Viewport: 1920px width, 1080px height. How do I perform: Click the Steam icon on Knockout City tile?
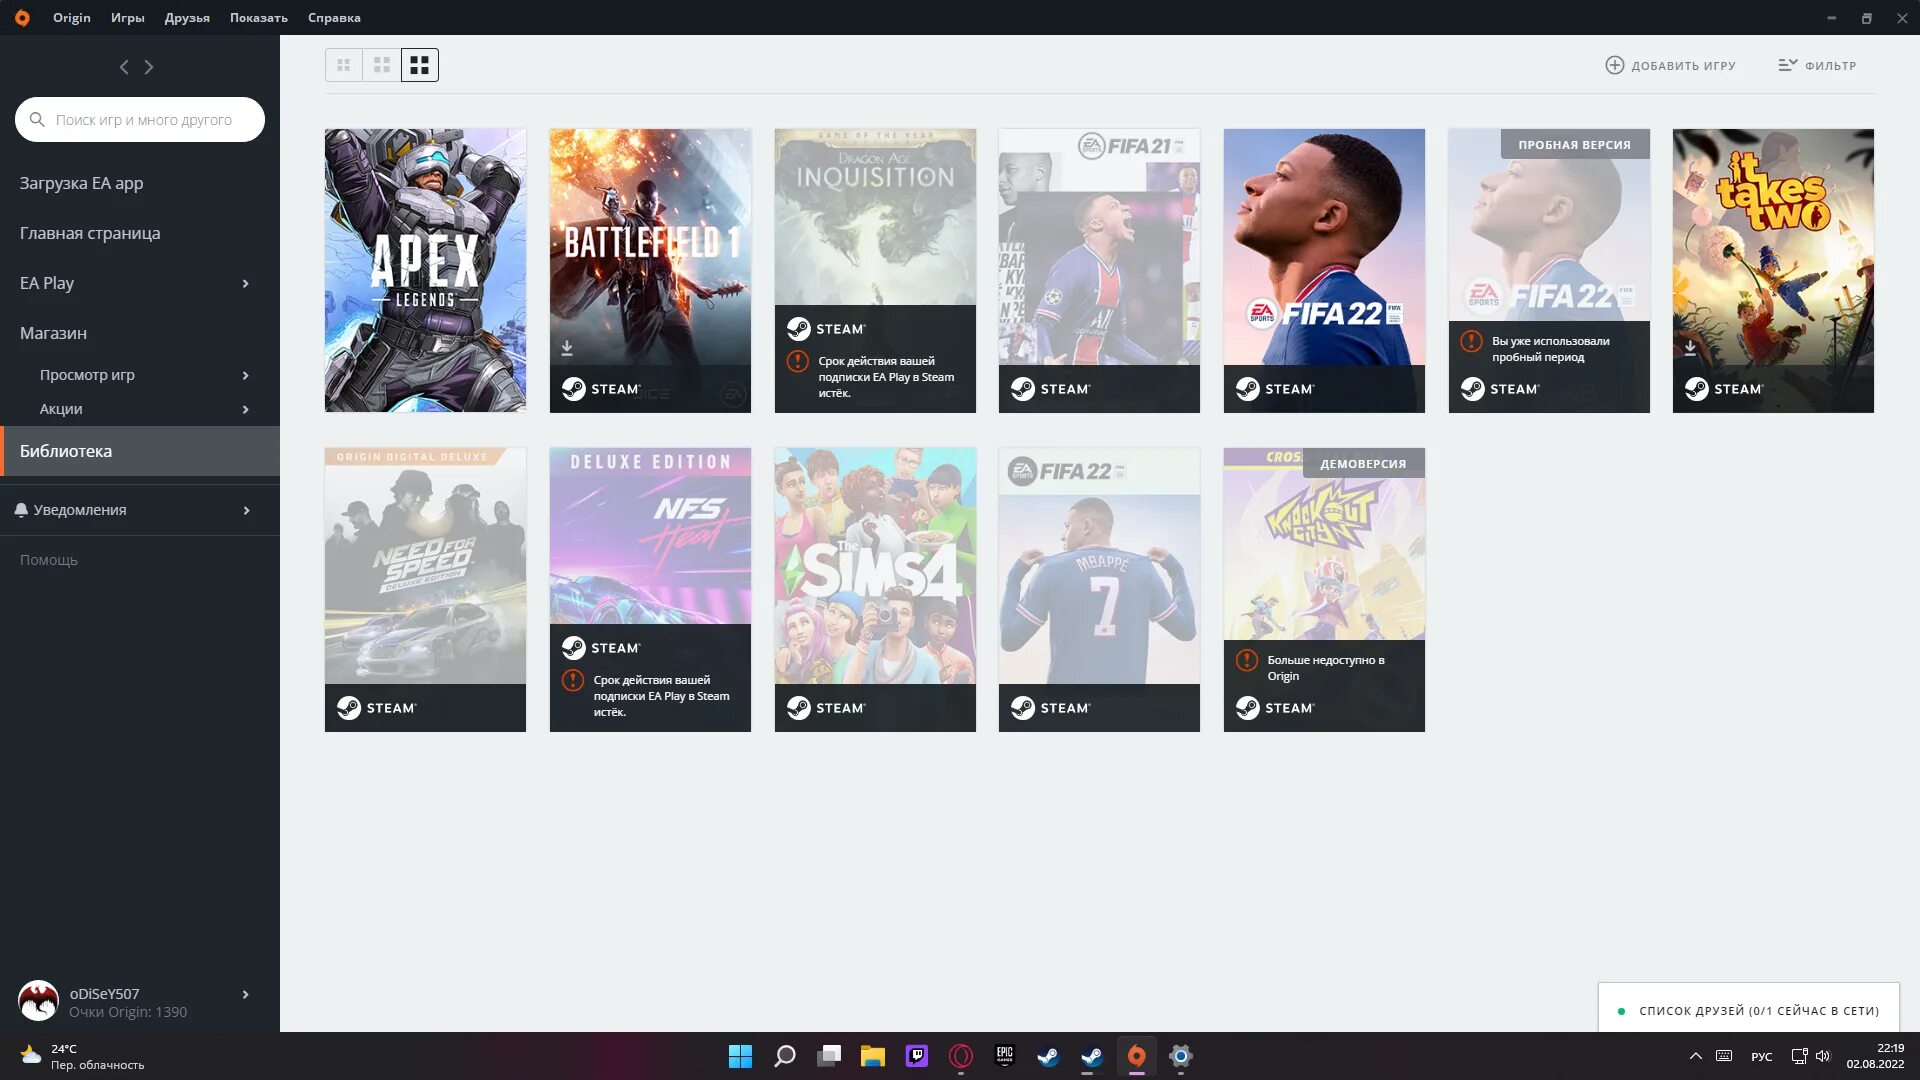coord(1248,708)
